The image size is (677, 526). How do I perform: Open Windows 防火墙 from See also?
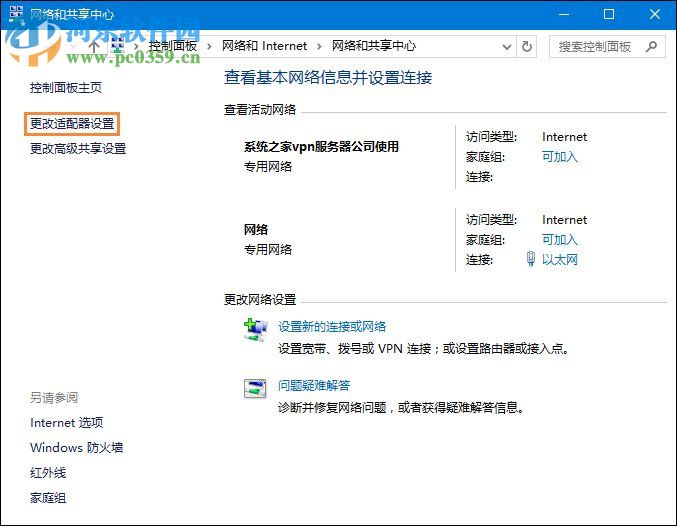click(76, 448)
